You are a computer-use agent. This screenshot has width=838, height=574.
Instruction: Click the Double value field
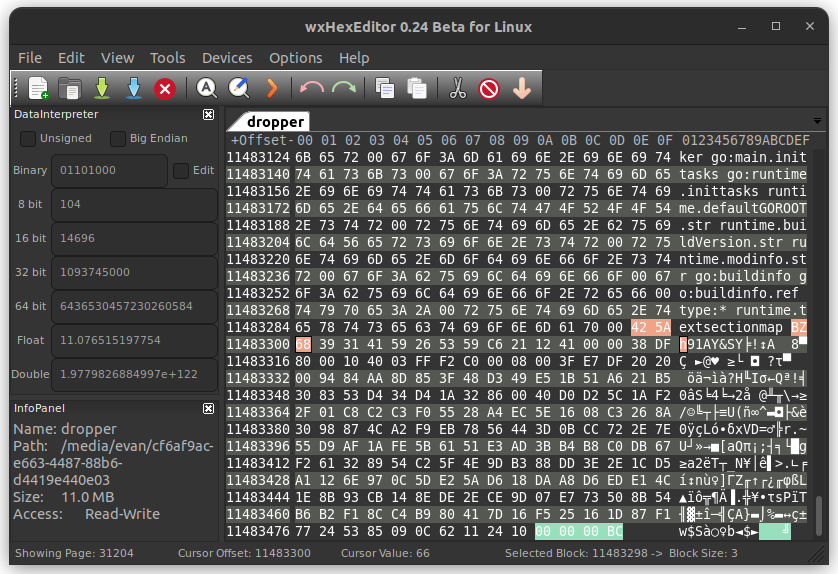coord(134,375)
